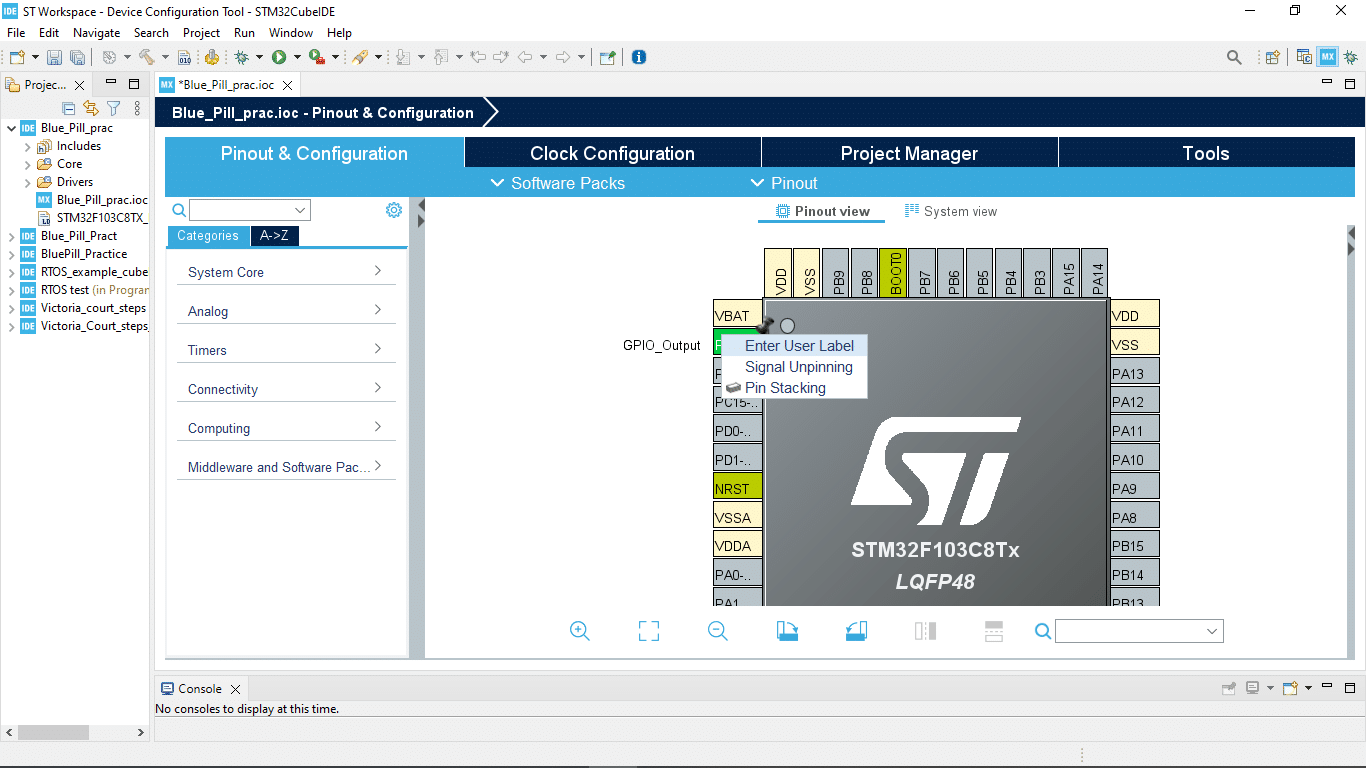Screen dimensions: 1366x768
Task: Rotate the chip counter-clockwise
Action: 856,631
